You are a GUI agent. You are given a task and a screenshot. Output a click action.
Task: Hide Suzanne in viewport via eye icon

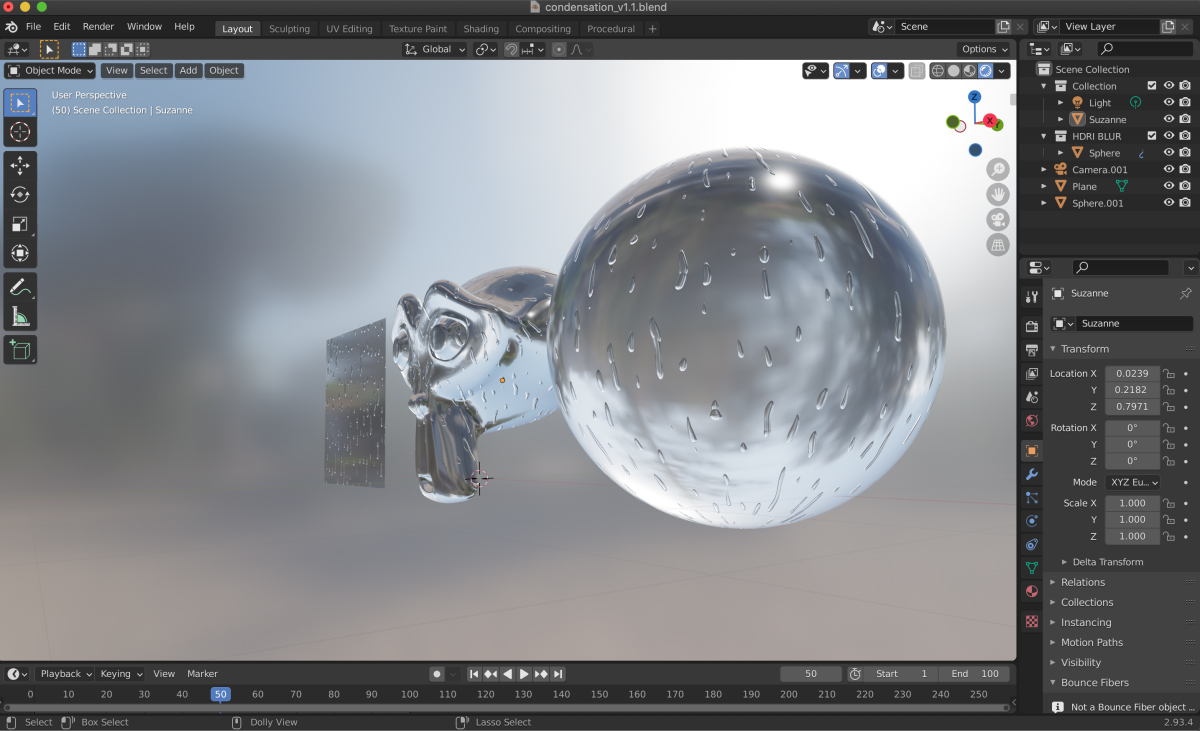(1168, 119)
